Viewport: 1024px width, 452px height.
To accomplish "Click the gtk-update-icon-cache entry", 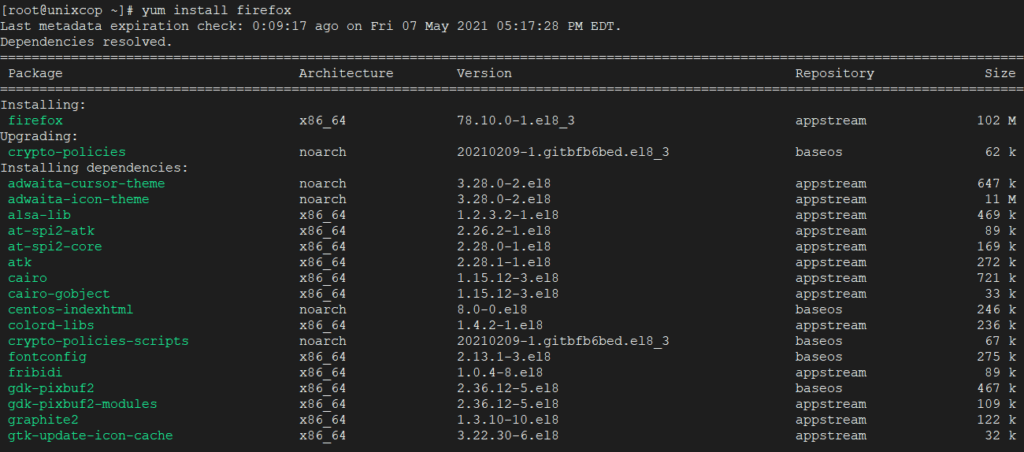I will pos(90,436).
